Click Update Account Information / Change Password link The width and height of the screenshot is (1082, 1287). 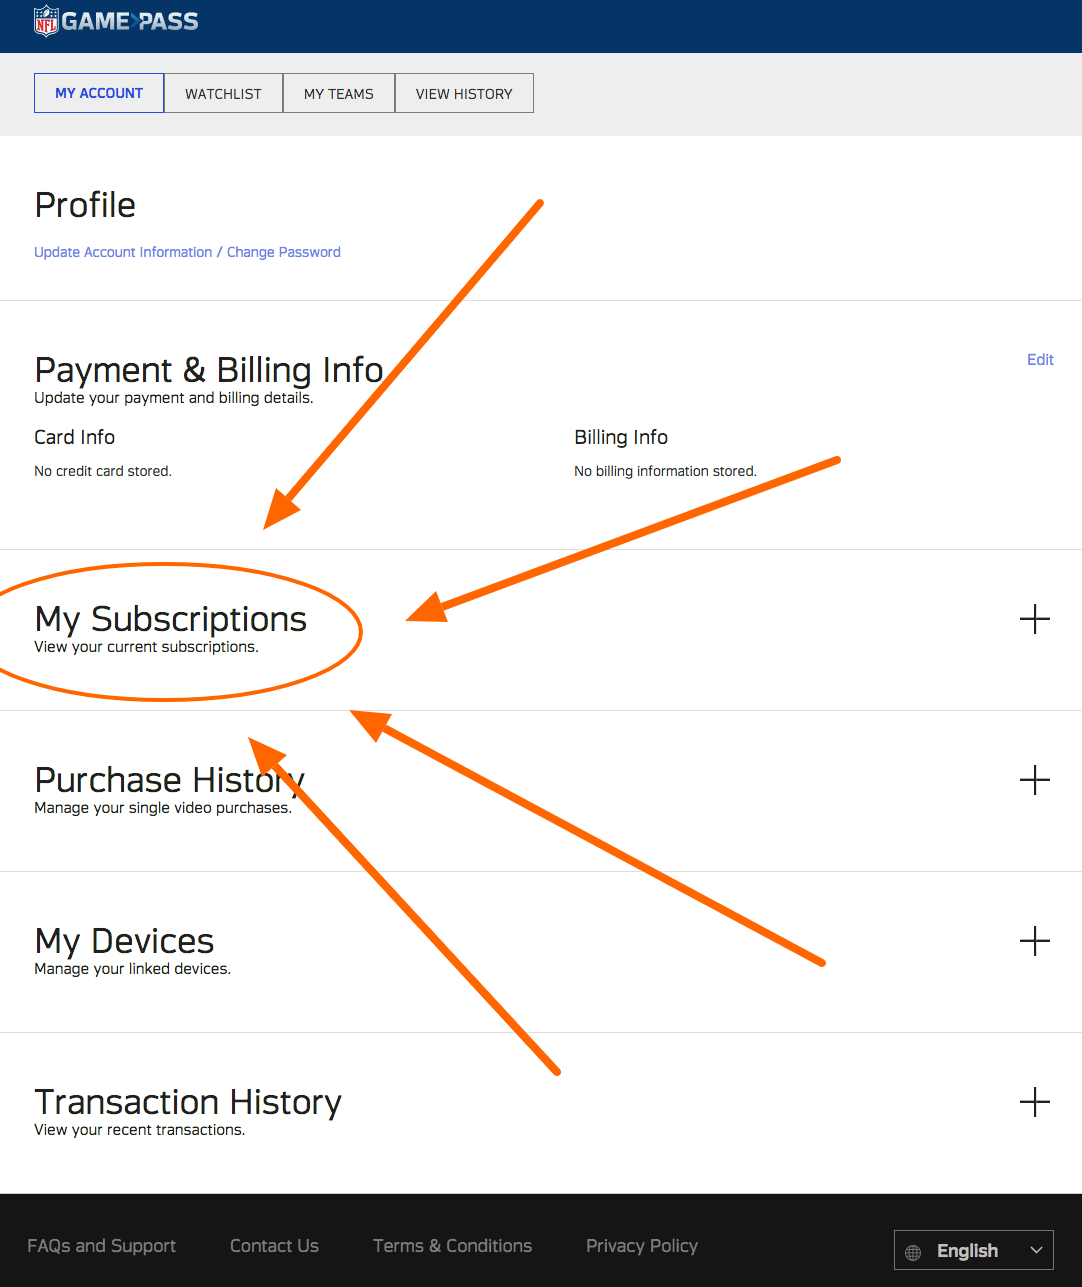[187, 252]
